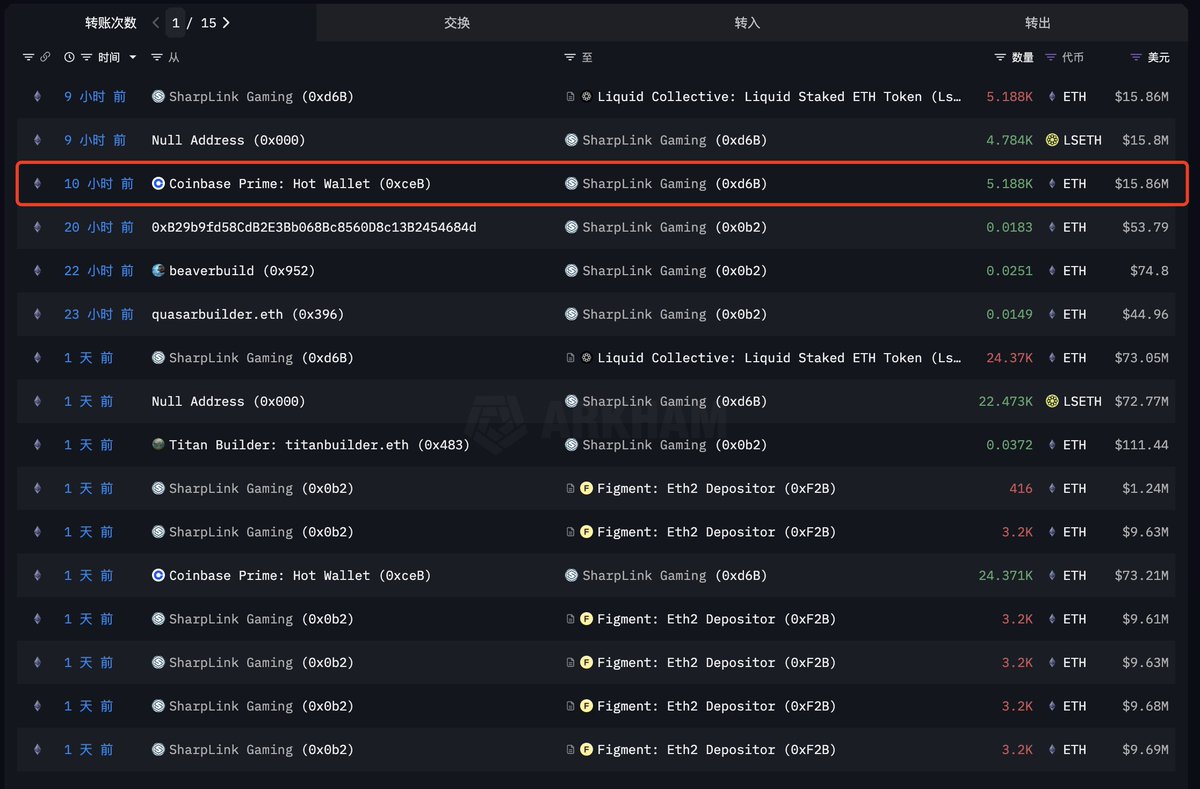
Task: Click the Figment logo in the $9.69M row
Action: (587, 749)
